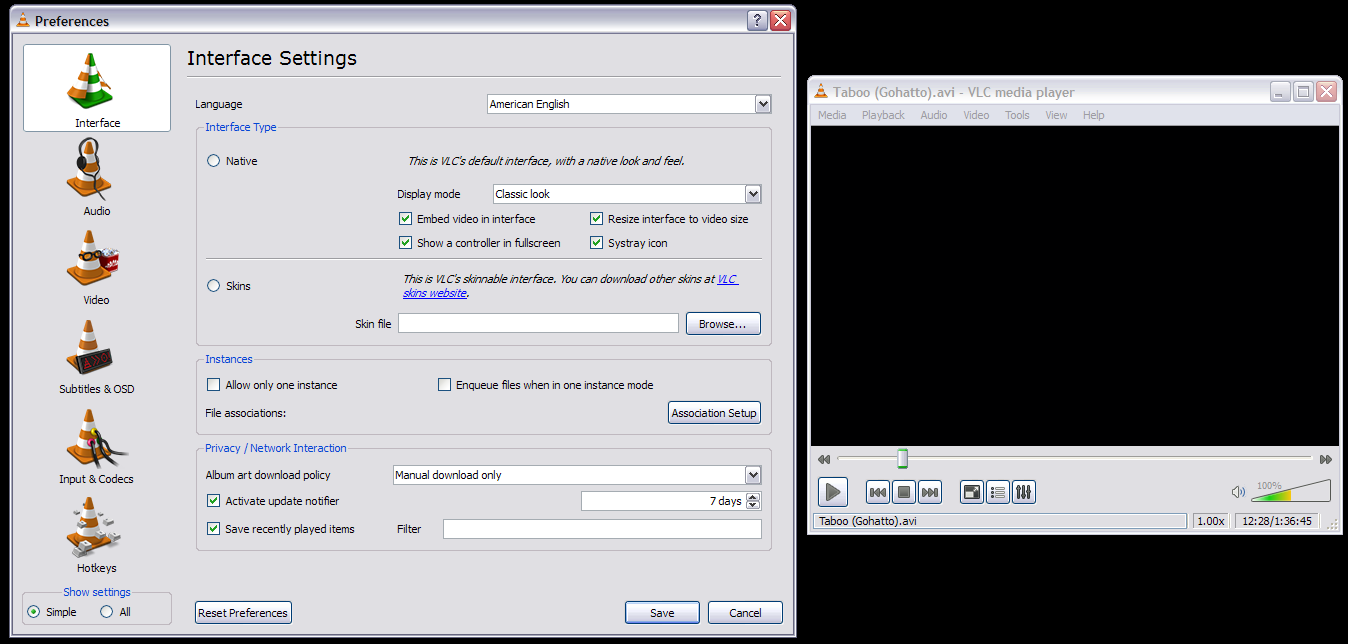Screen dimensions: 1348x644
Task: Toggle fullscreen in VLC player controls
Action: pos(972,492)
